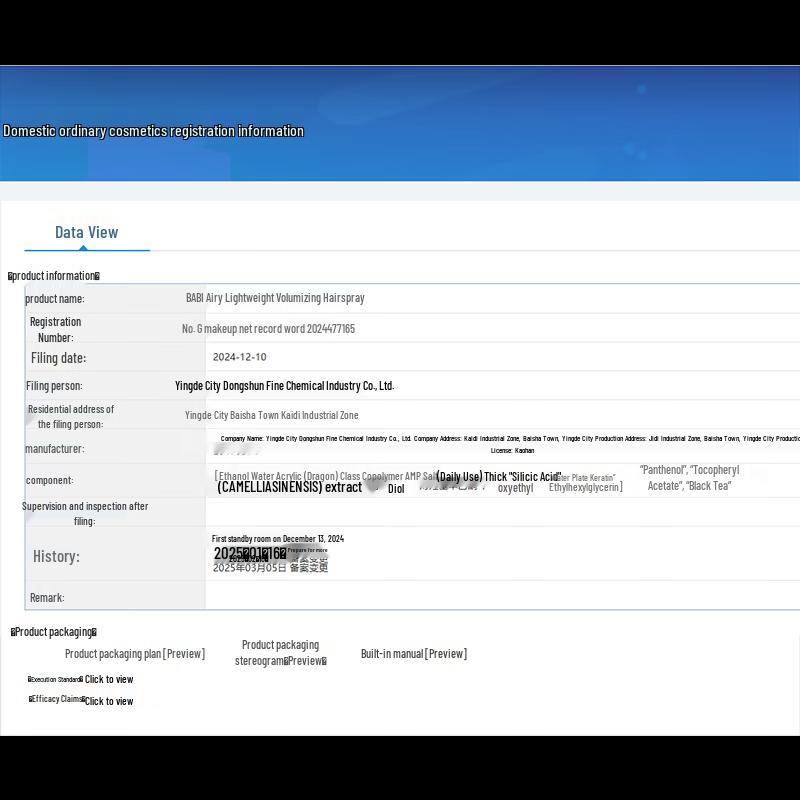Switch to the Data View tab
Viewport: 800px width, 800px height.
[x=86, y=232]
